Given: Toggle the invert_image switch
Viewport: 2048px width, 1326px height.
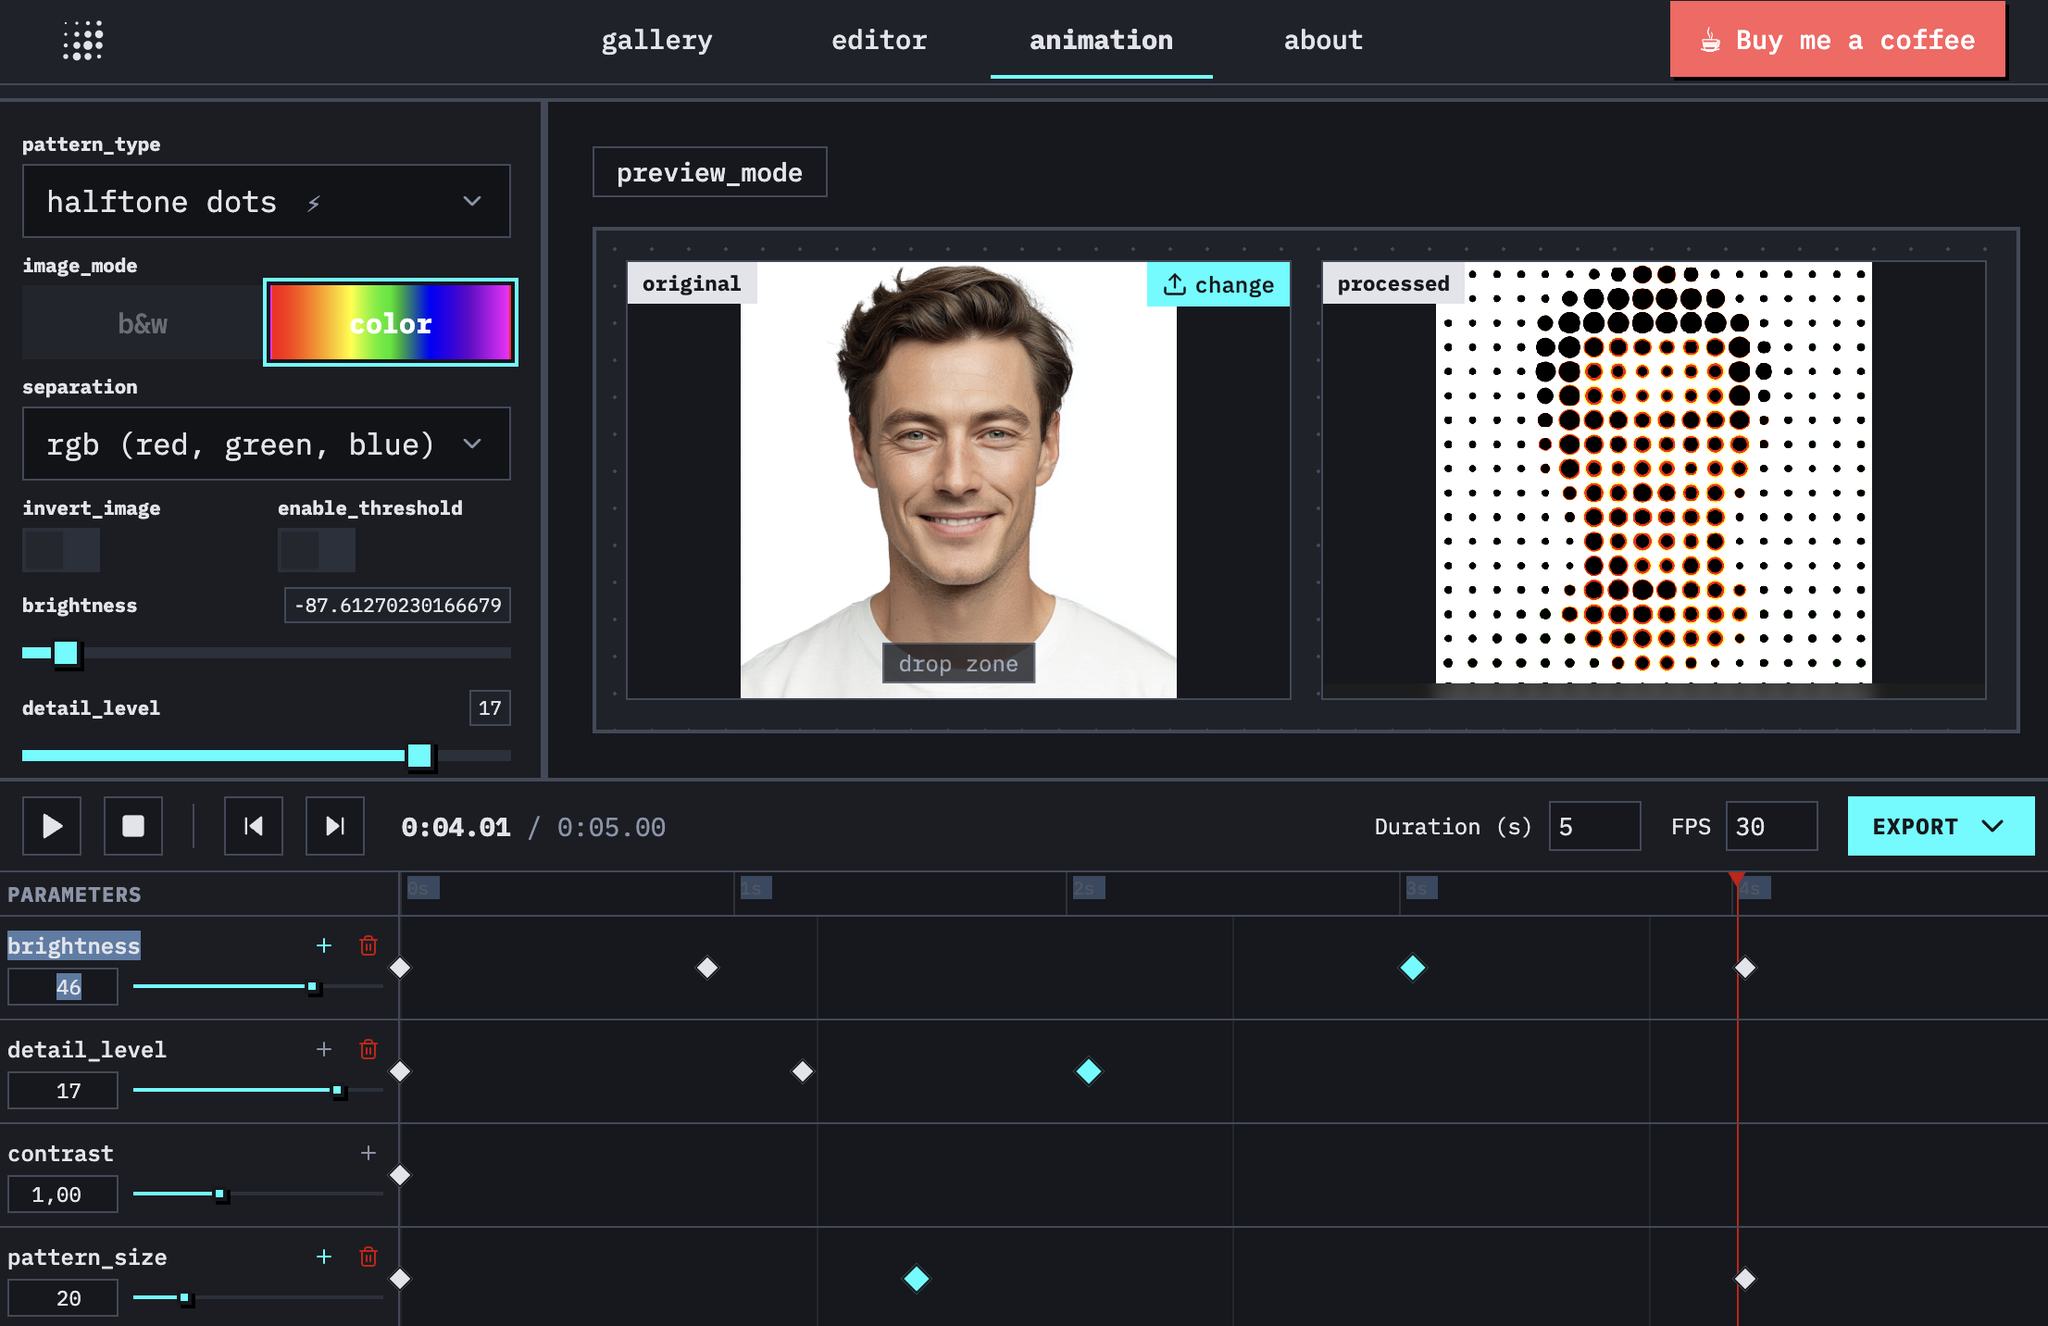Looking at the screenshot, I should point(61,550).
